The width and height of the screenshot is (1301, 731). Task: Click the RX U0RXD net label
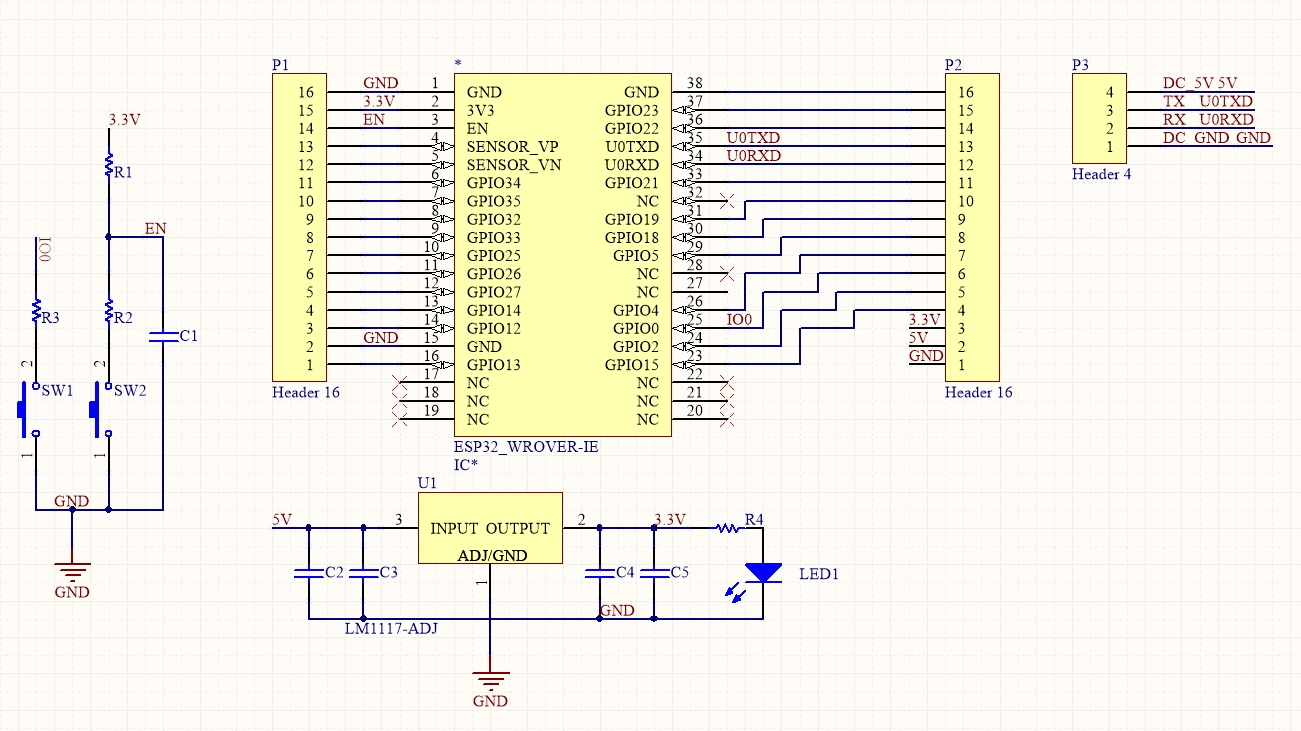tap(1208, 119)
